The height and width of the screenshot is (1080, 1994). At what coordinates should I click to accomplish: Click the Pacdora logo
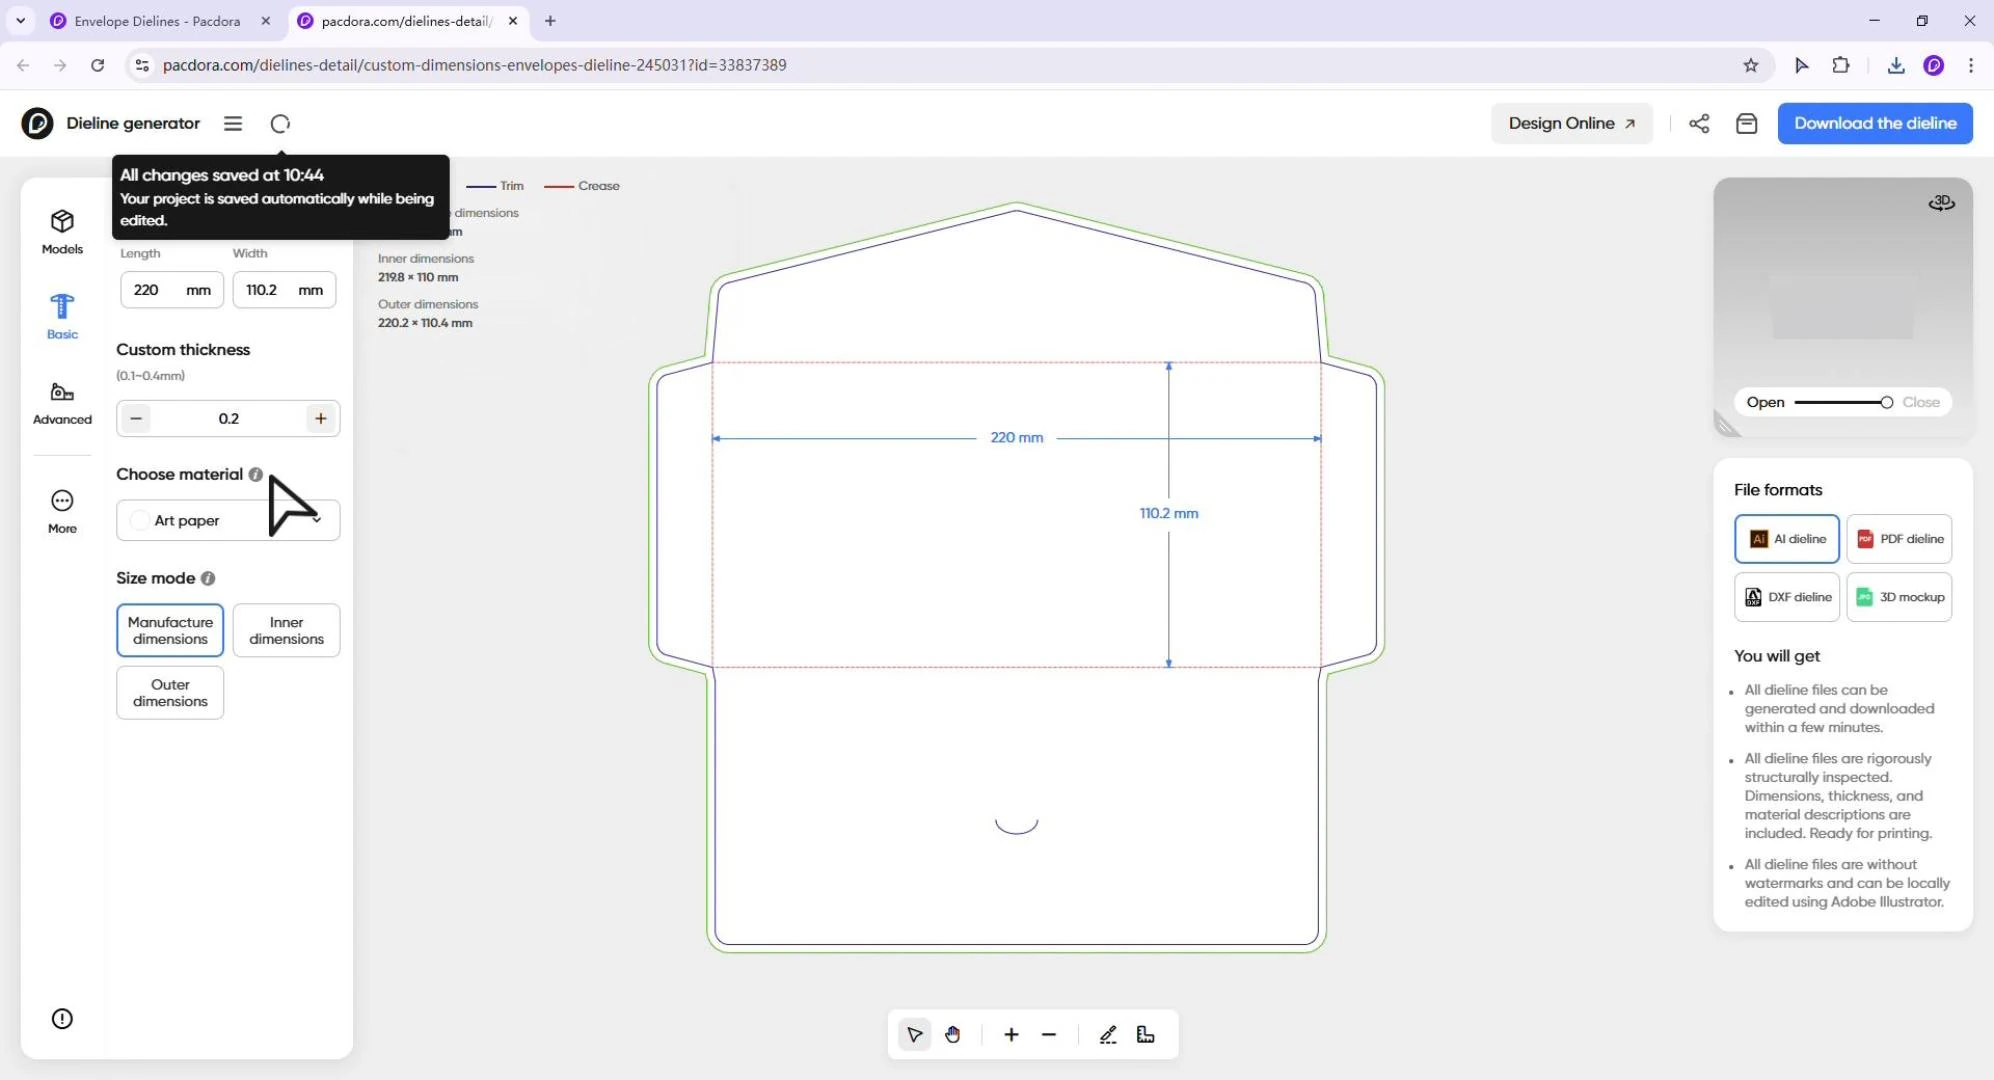[37, 123]
